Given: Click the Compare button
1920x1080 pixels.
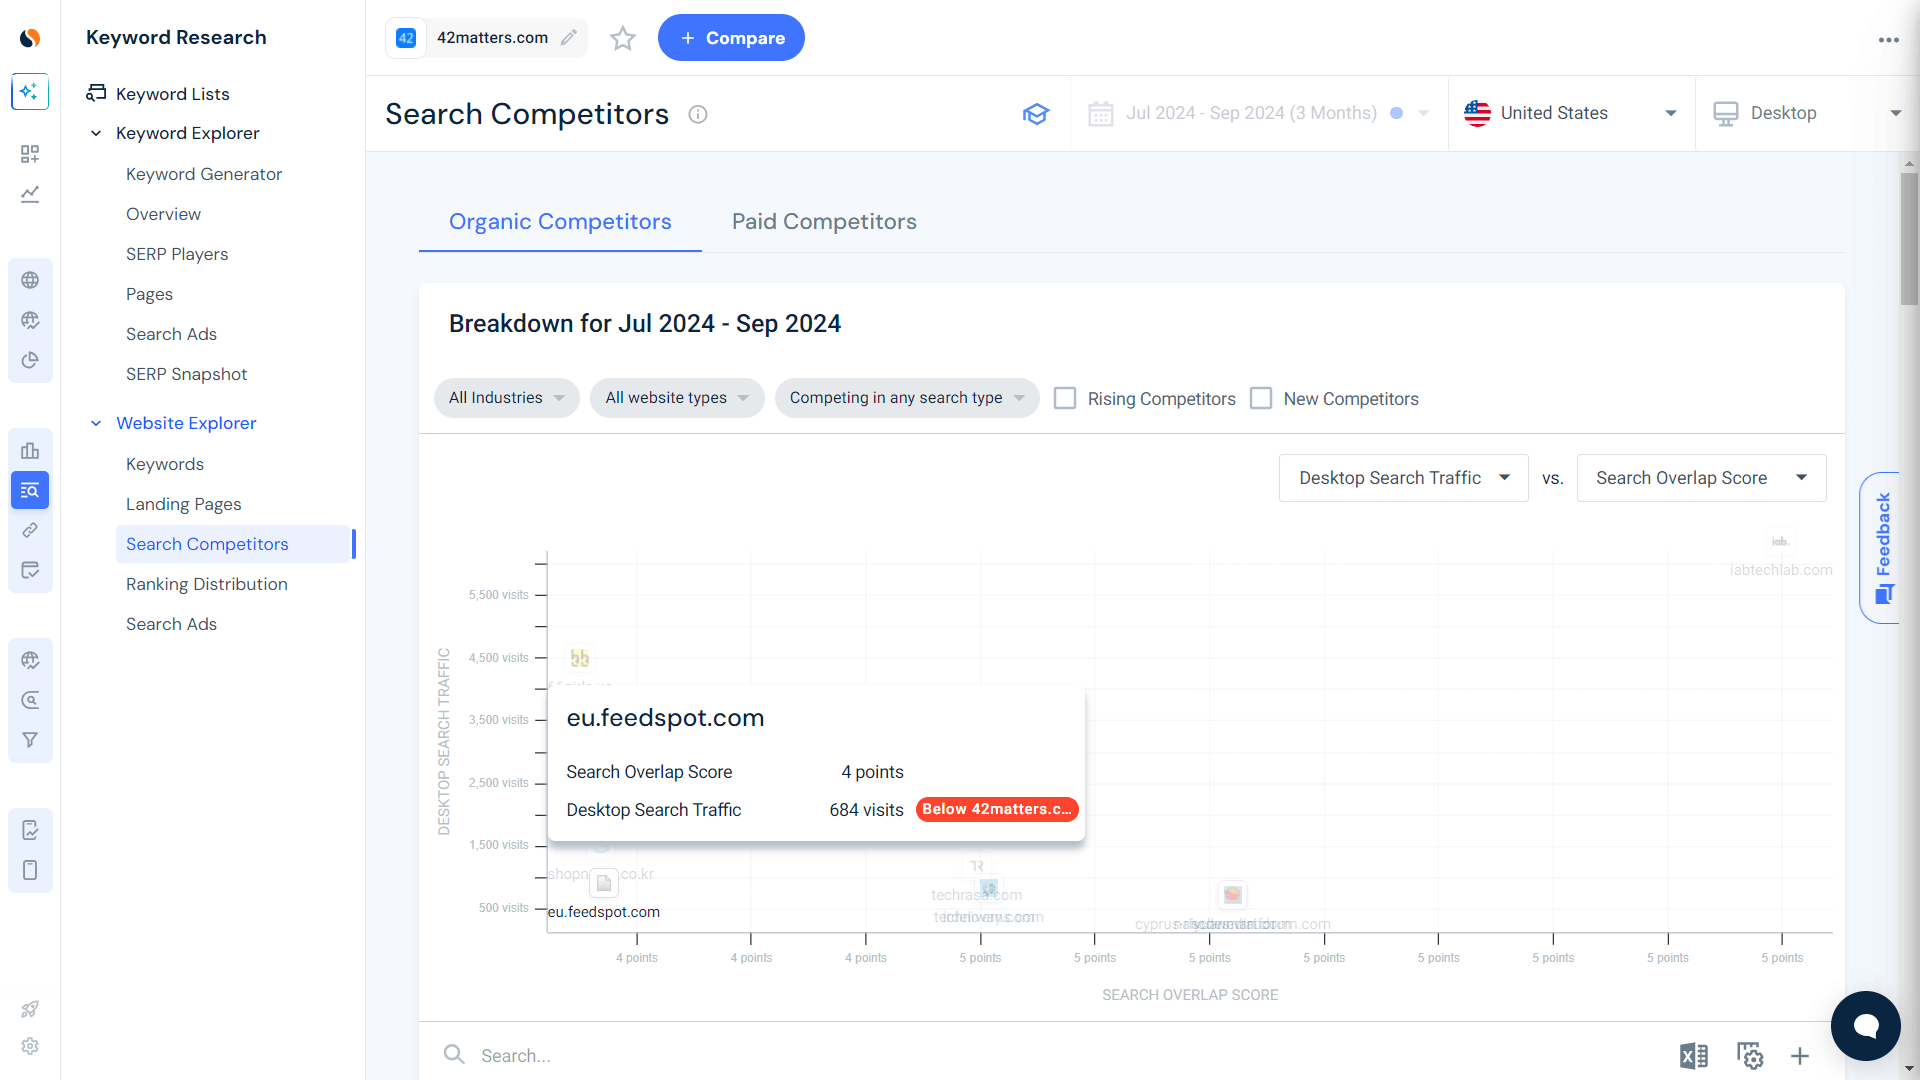Looking at the screenshot, I should [731, 38].
